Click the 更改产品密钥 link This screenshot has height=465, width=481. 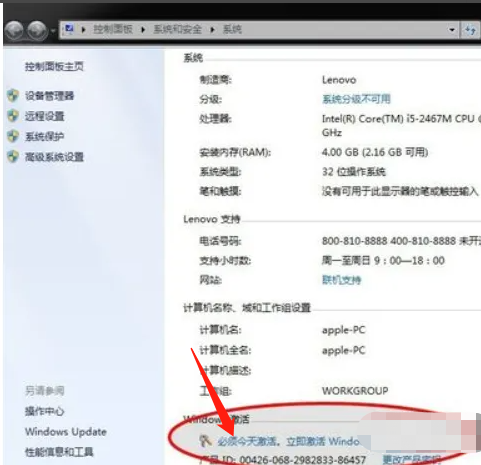coord(412,460)
